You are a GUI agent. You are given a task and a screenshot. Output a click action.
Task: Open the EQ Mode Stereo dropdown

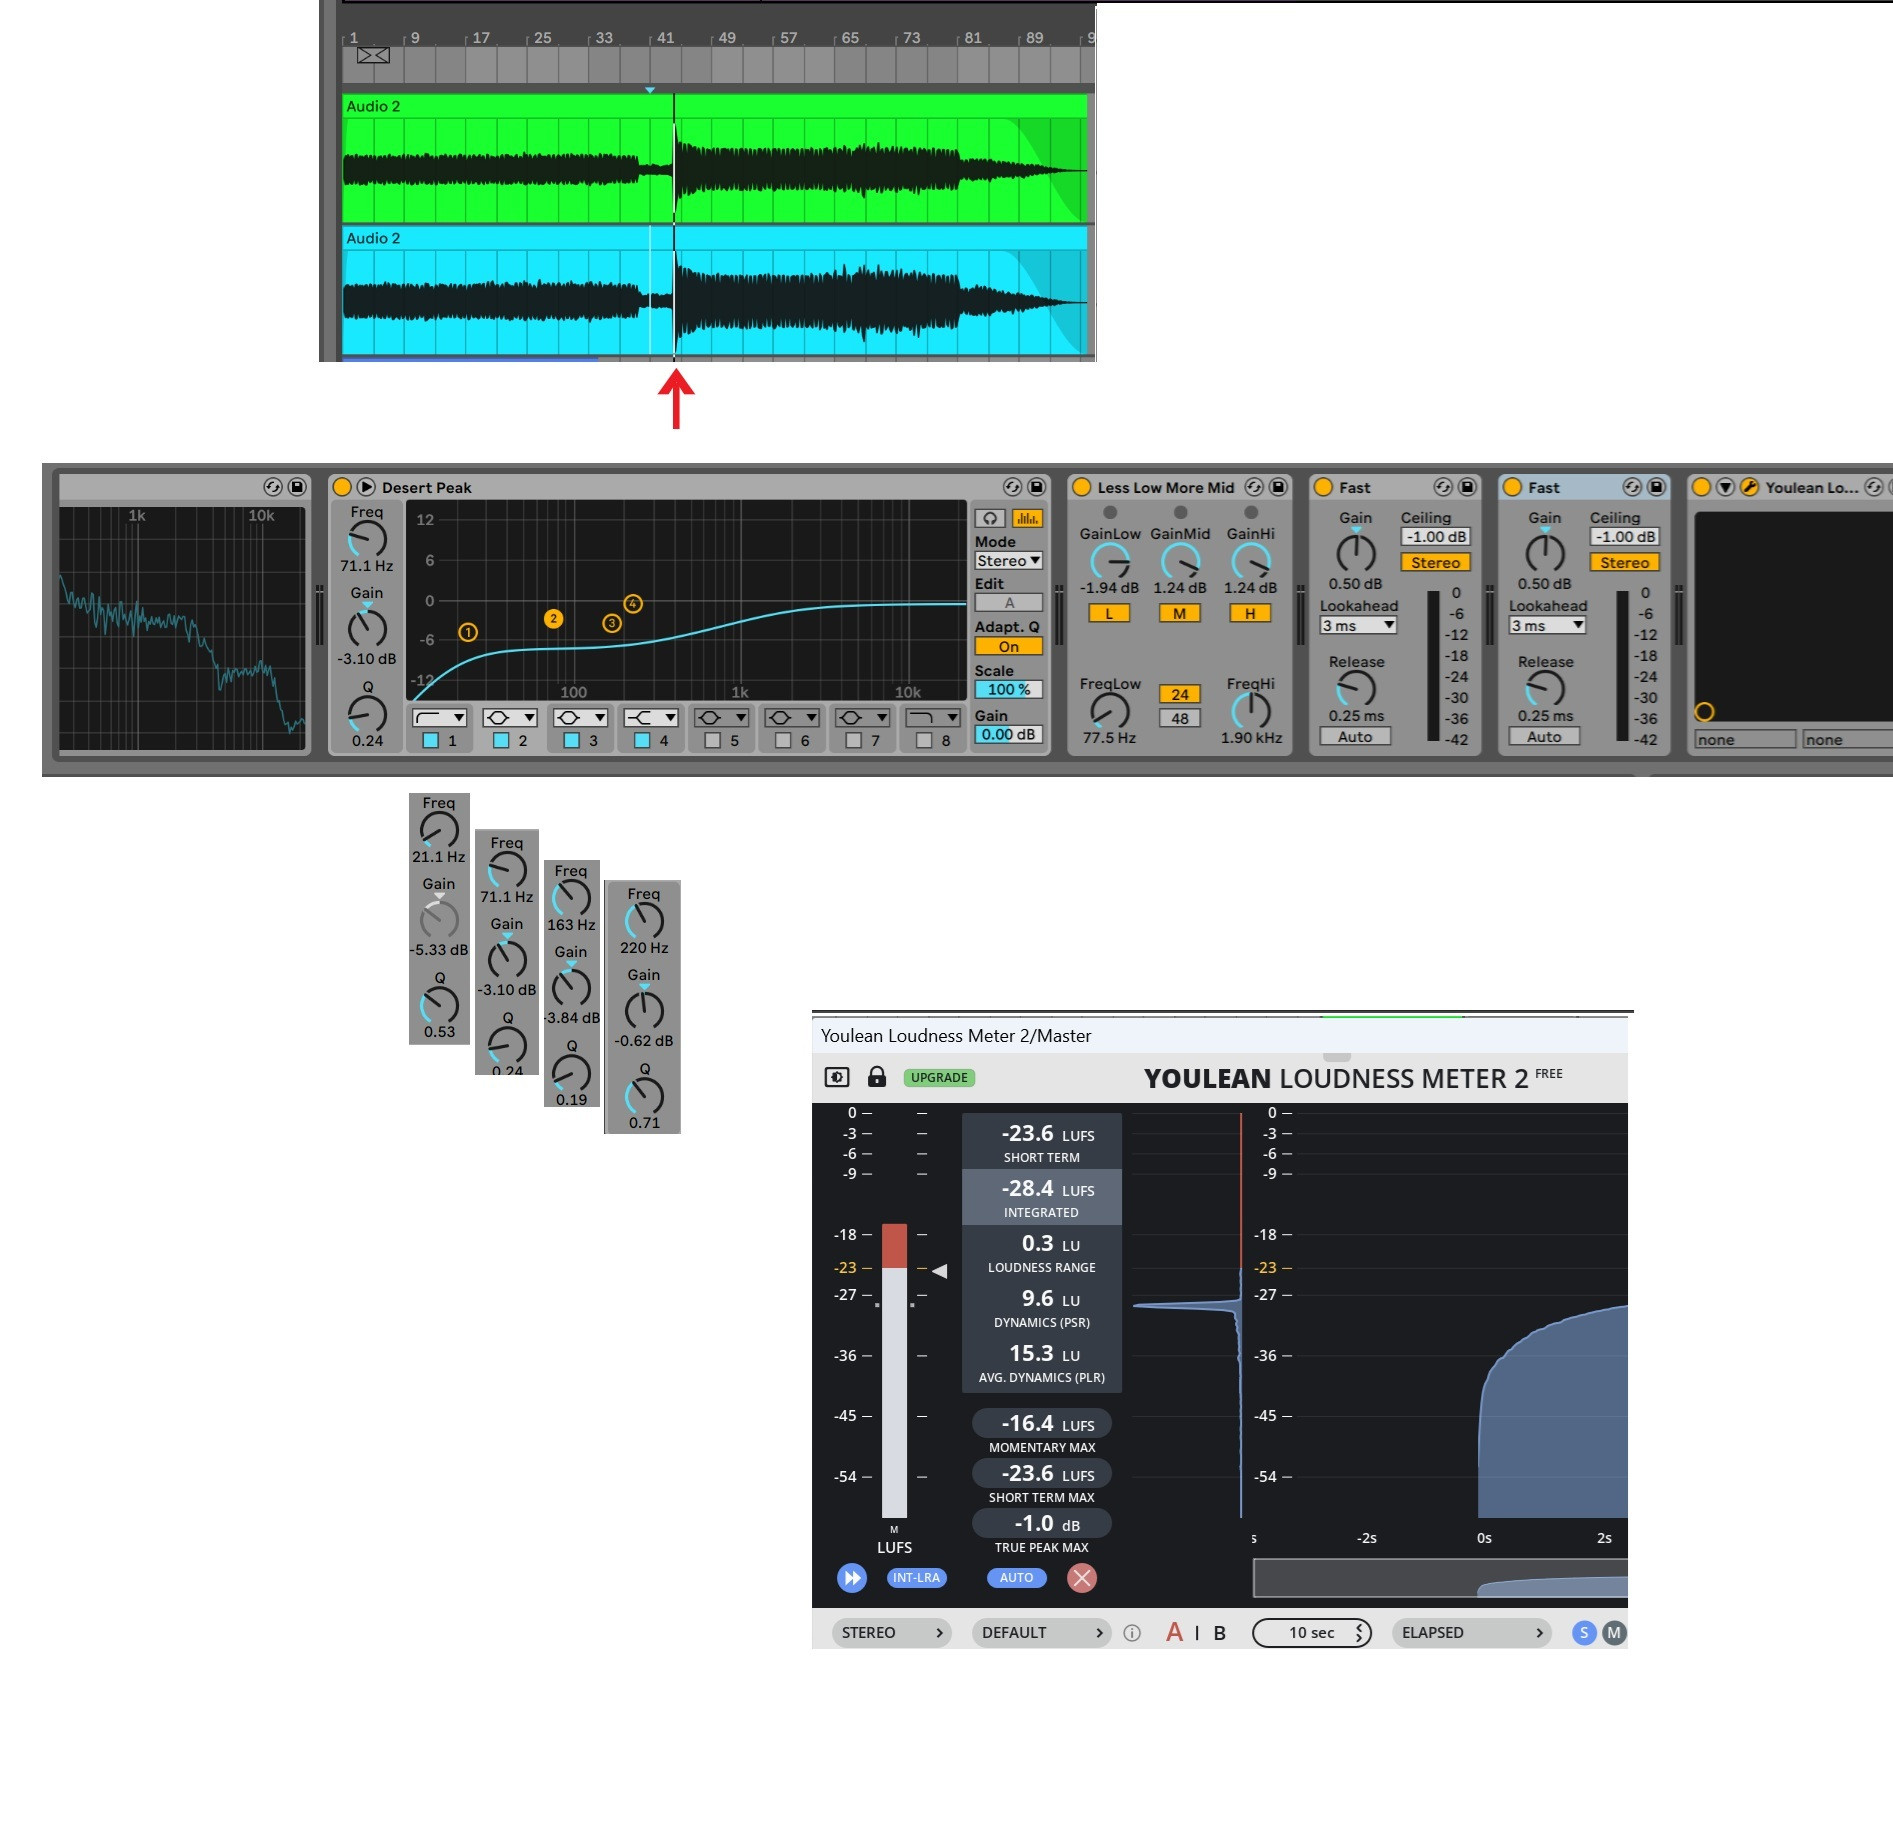click(1008, 561)
